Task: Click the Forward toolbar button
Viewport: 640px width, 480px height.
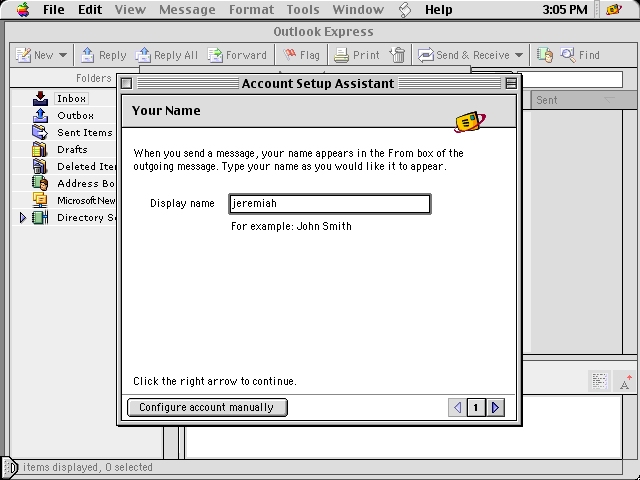Action: tap(237, 55)
